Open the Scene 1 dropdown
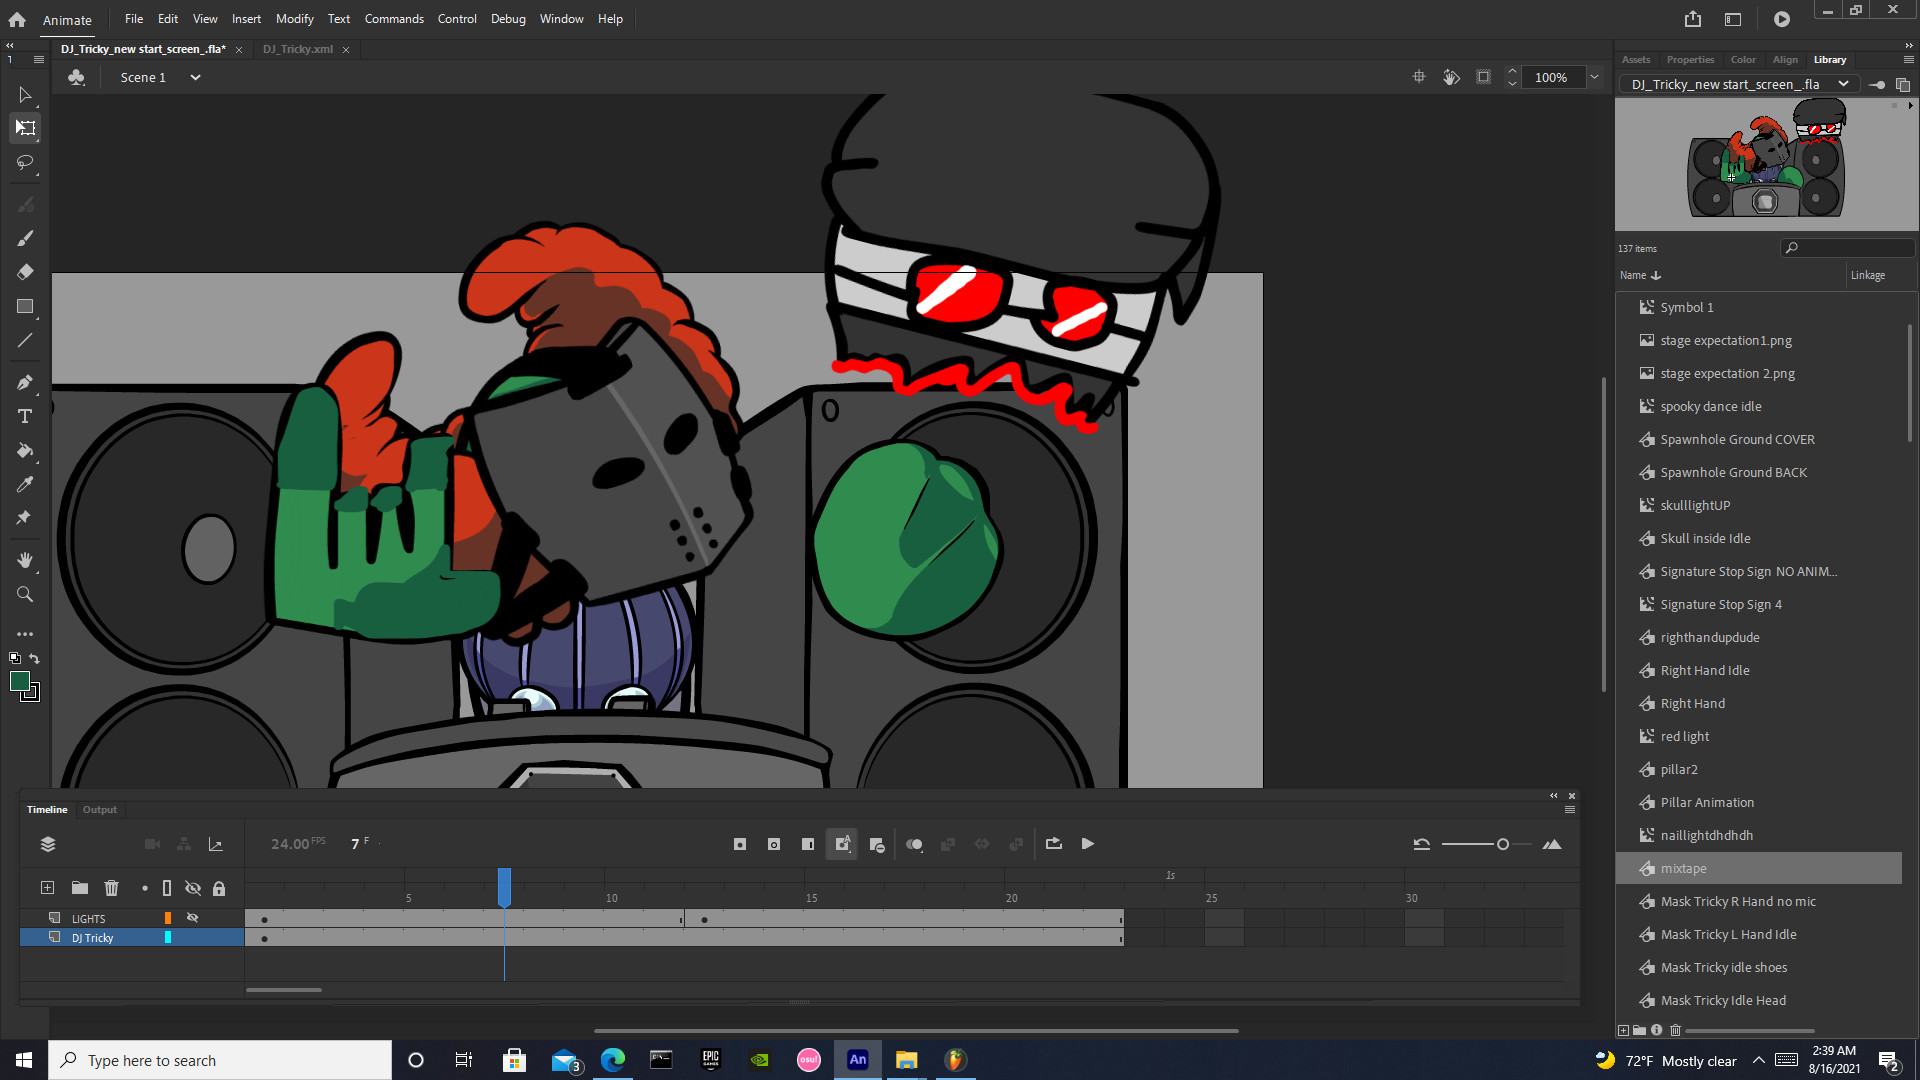The width and height of the screenshot is (1920, 1080). pyautogui.click(x=195, y=78)
